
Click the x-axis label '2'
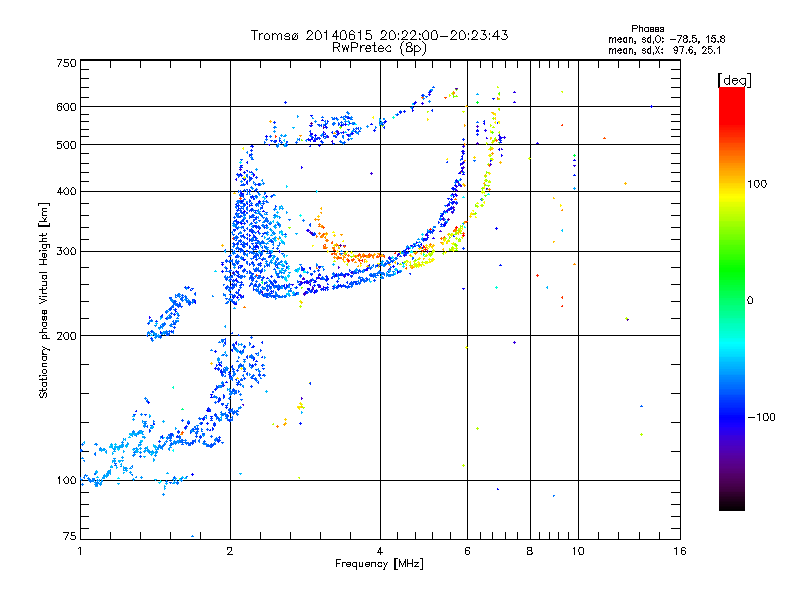(230, 551)
